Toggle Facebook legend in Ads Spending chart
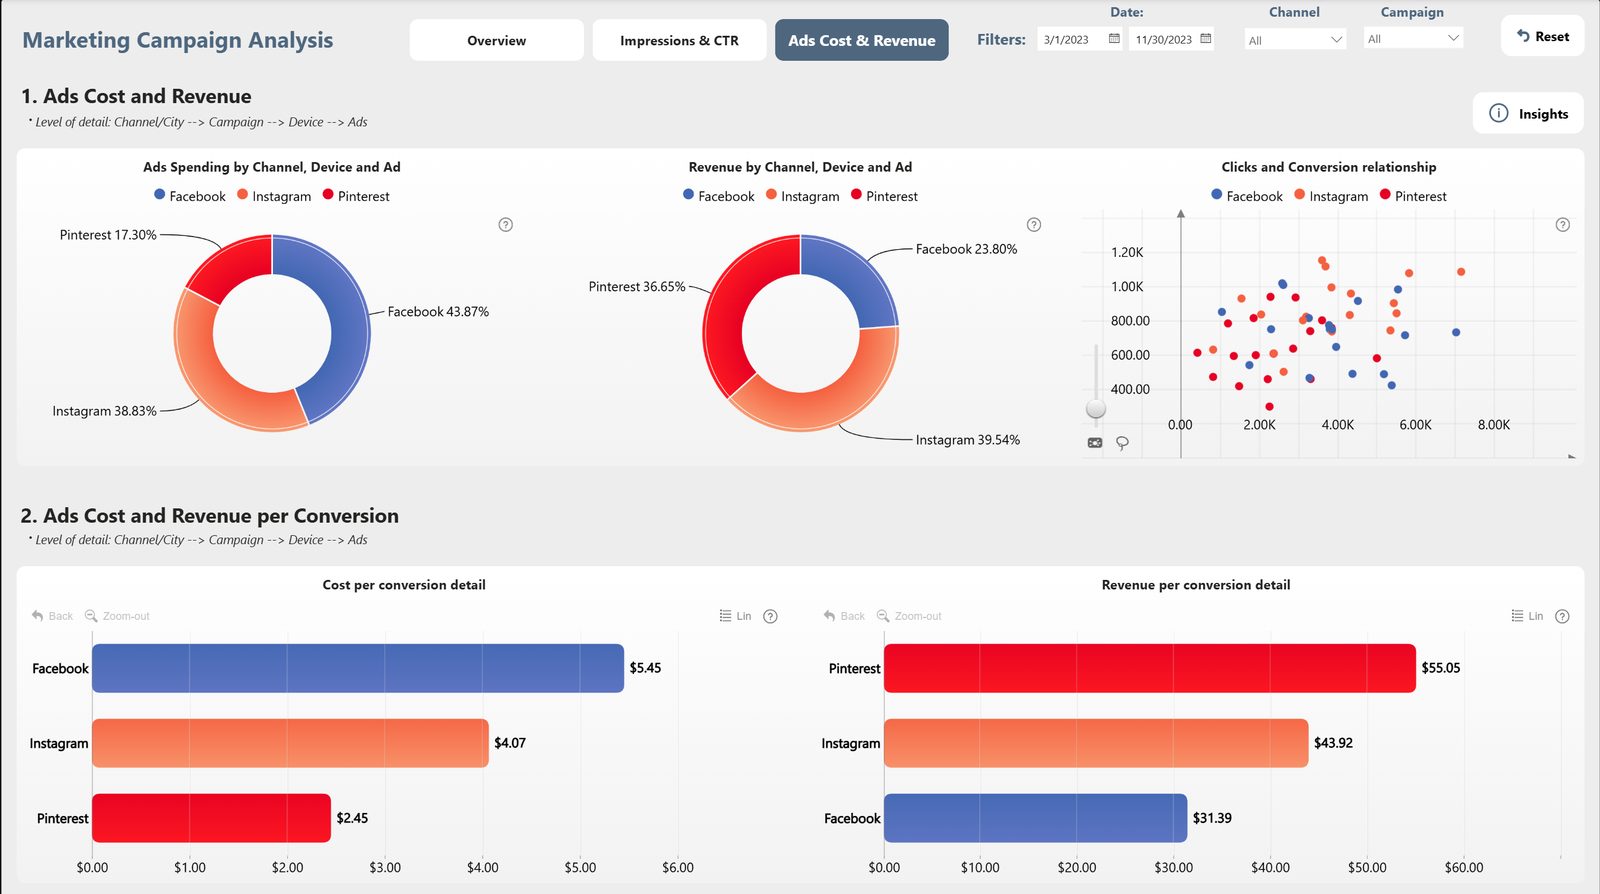This screenshot has height=894, width=1600. 190,196
